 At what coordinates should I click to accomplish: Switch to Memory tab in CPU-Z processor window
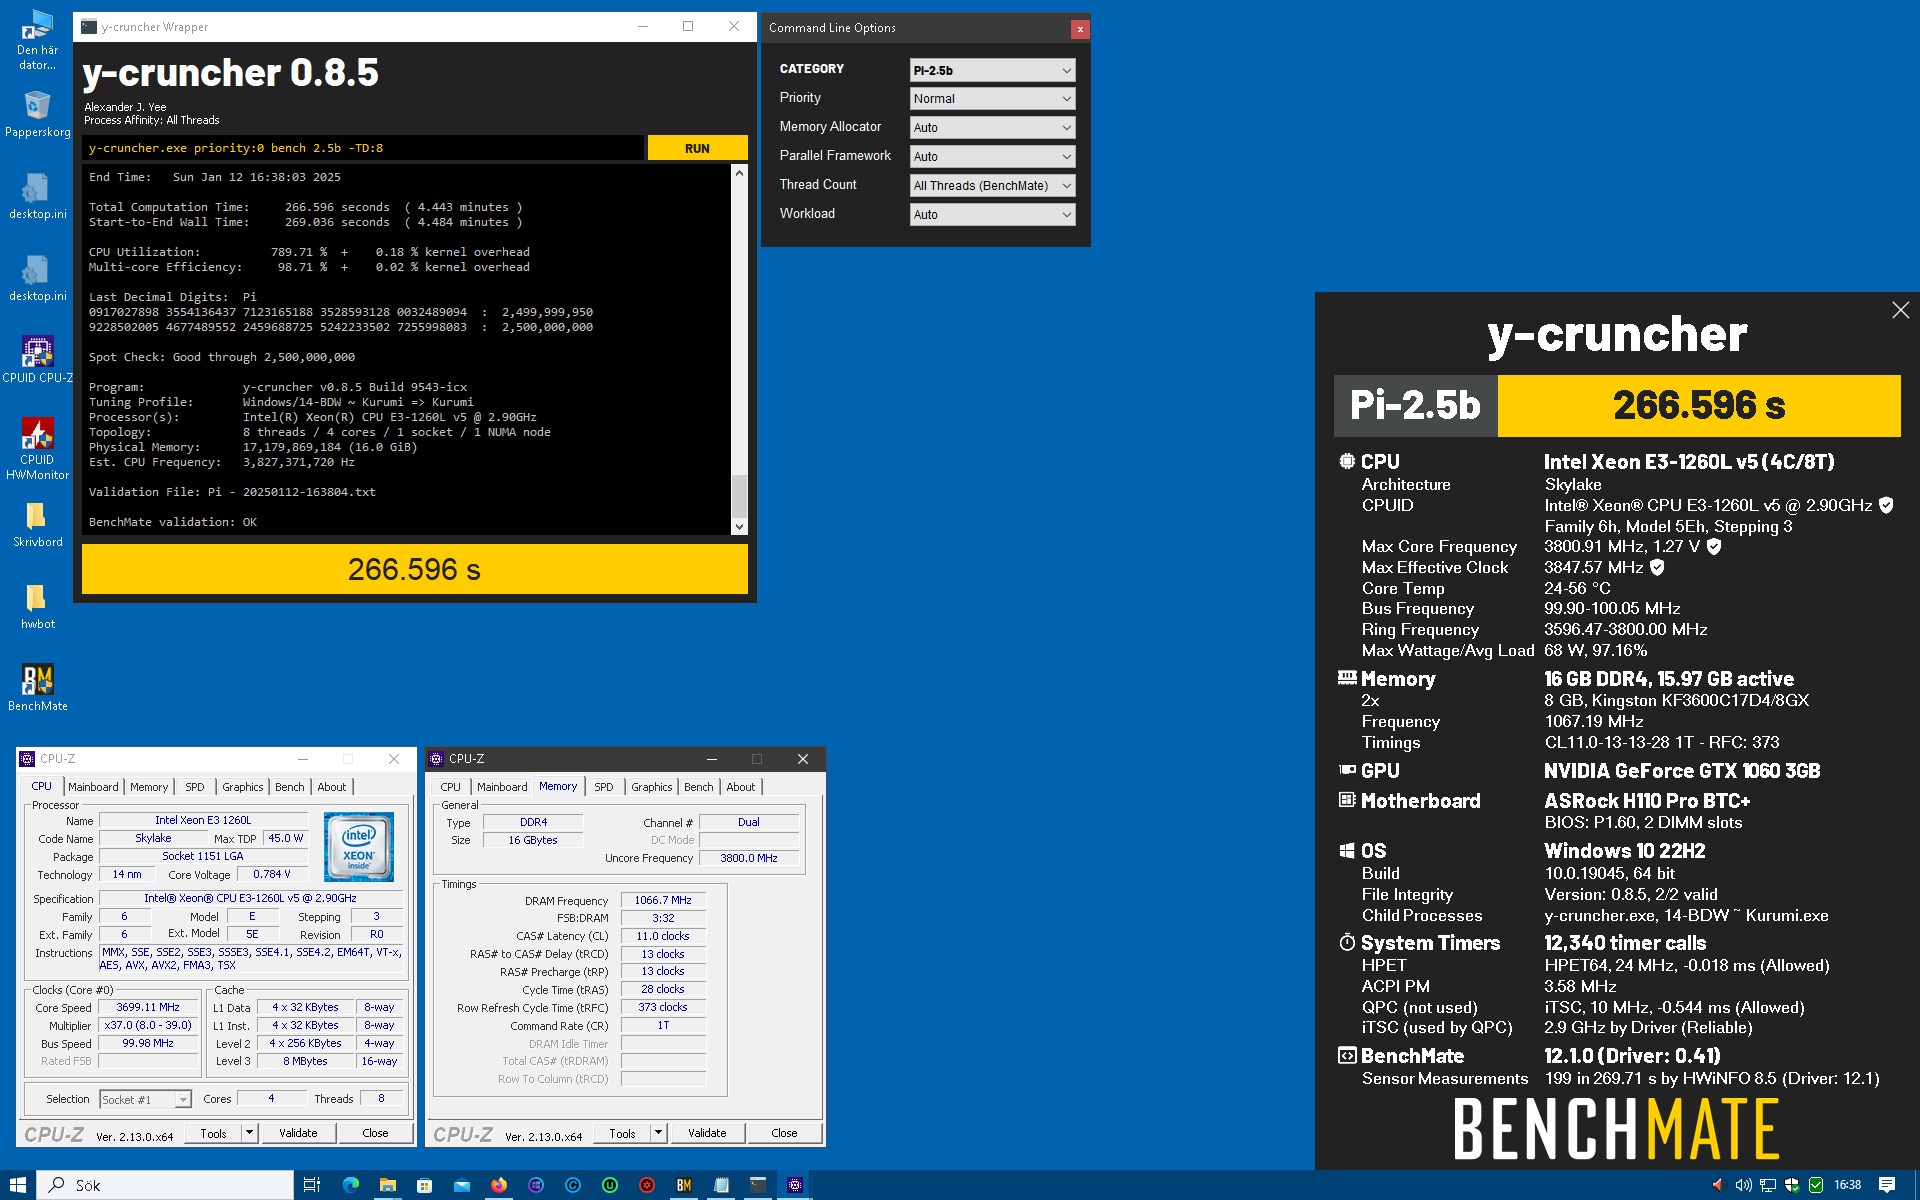149,787
